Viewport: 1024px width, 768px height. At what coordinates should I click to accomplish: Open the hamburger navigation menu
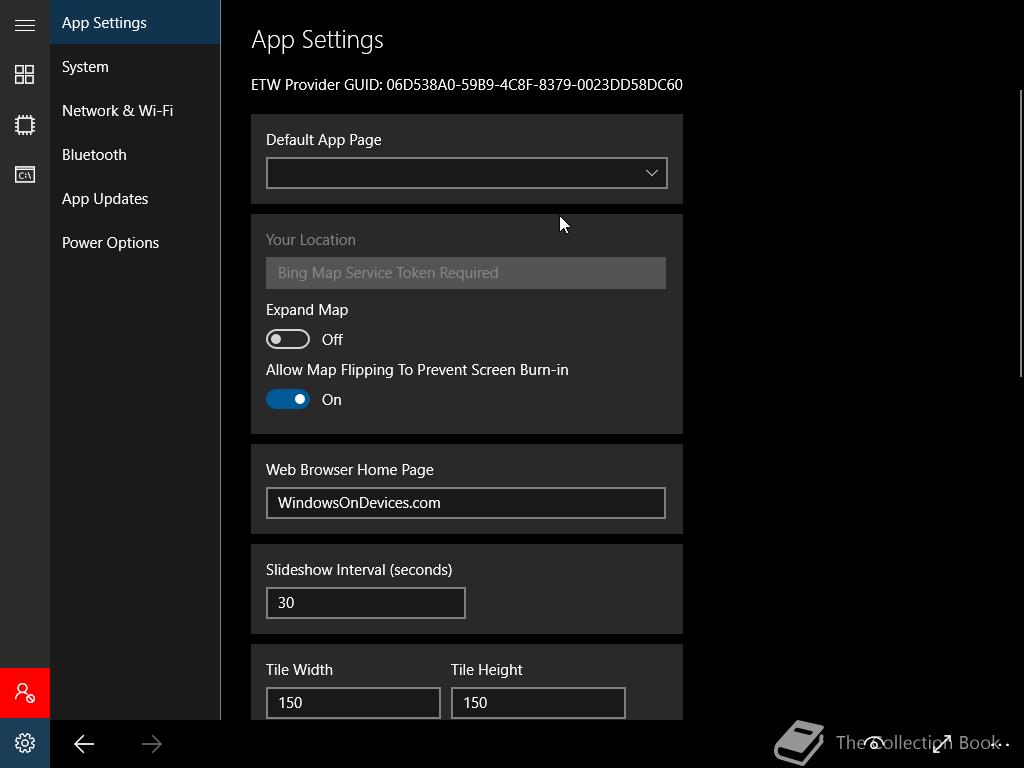click(25, 25)
